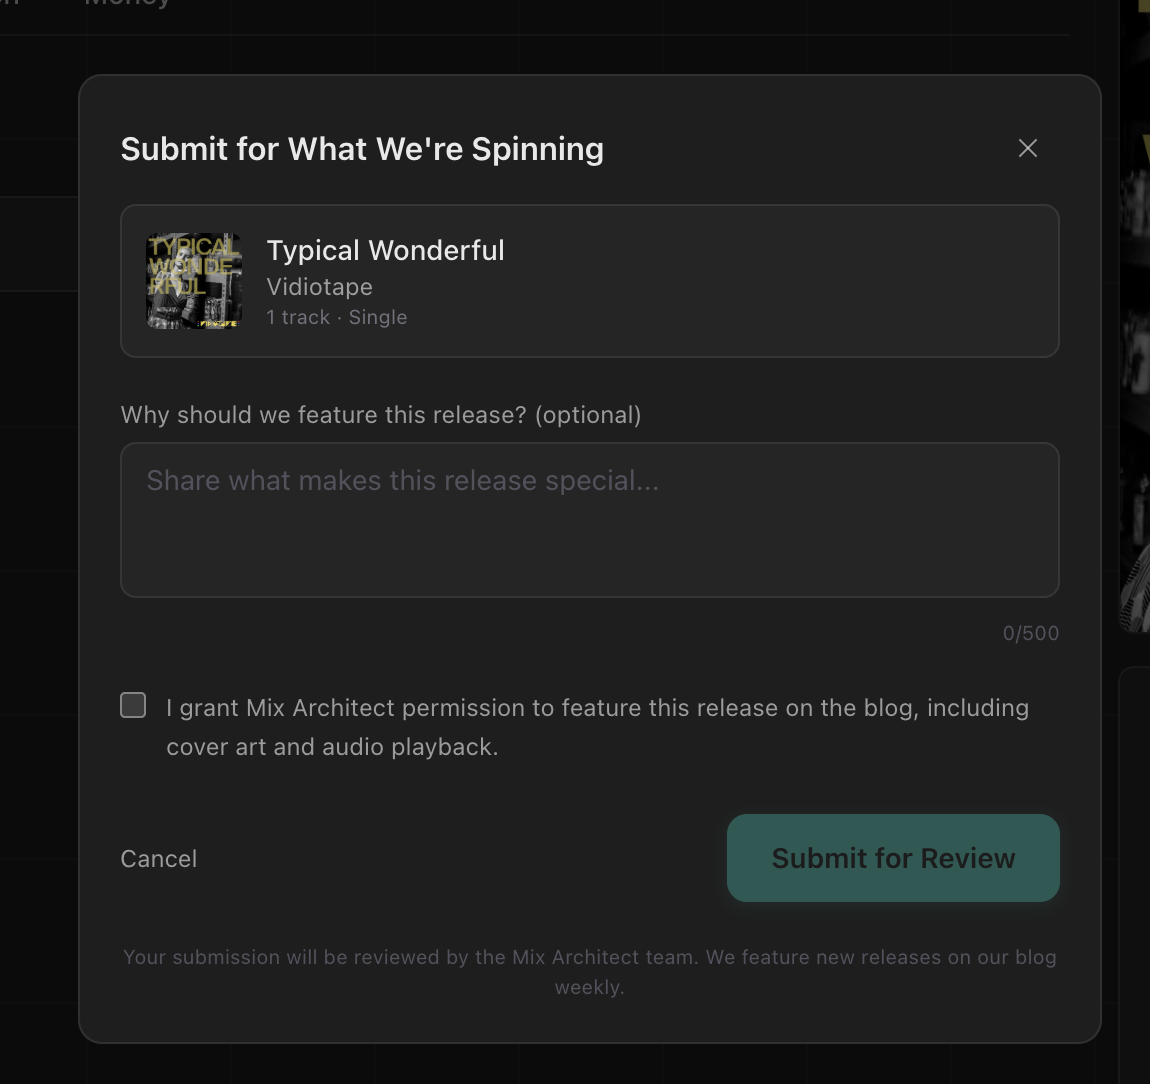
Task: Click the 'cover art and audio playback' text line
Action: (x=332, y=747)
